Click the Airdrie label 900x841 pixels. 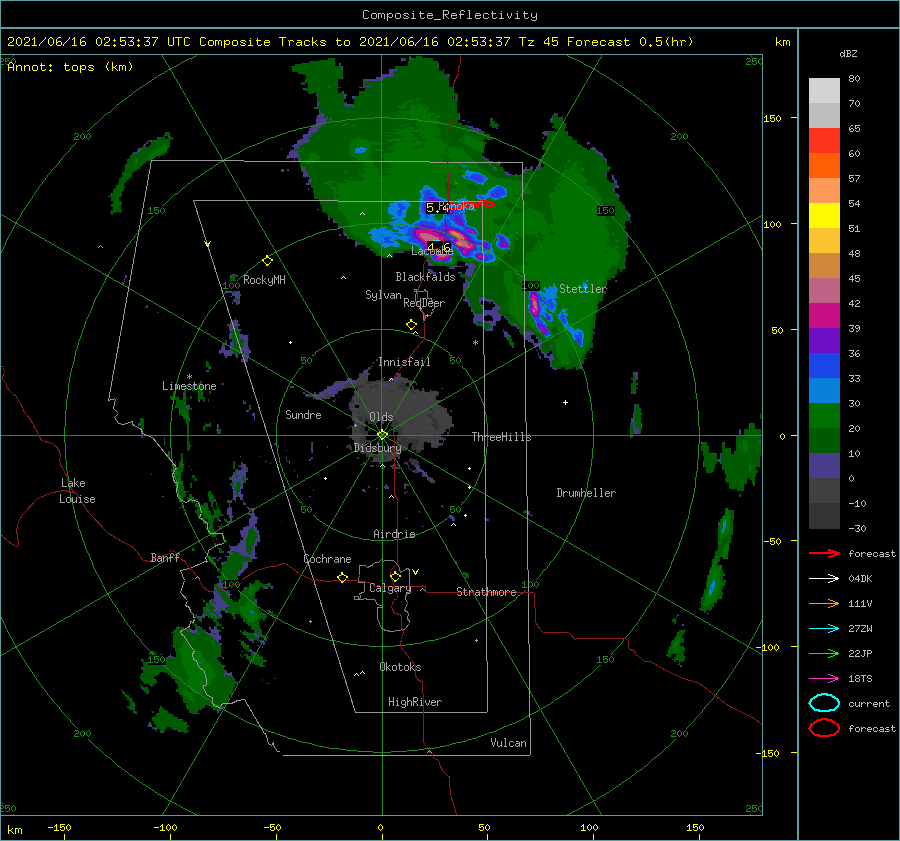(394, 534)
